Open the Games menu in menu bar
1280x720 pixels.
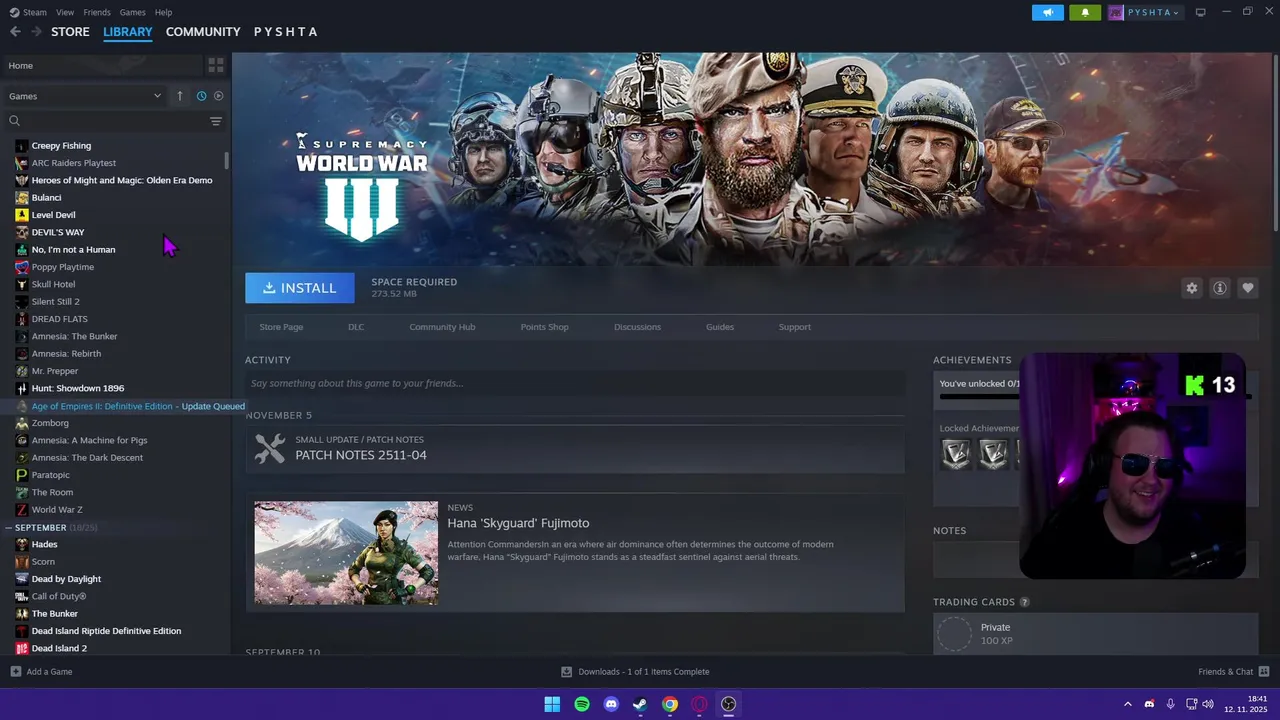(x=132, y=12)
